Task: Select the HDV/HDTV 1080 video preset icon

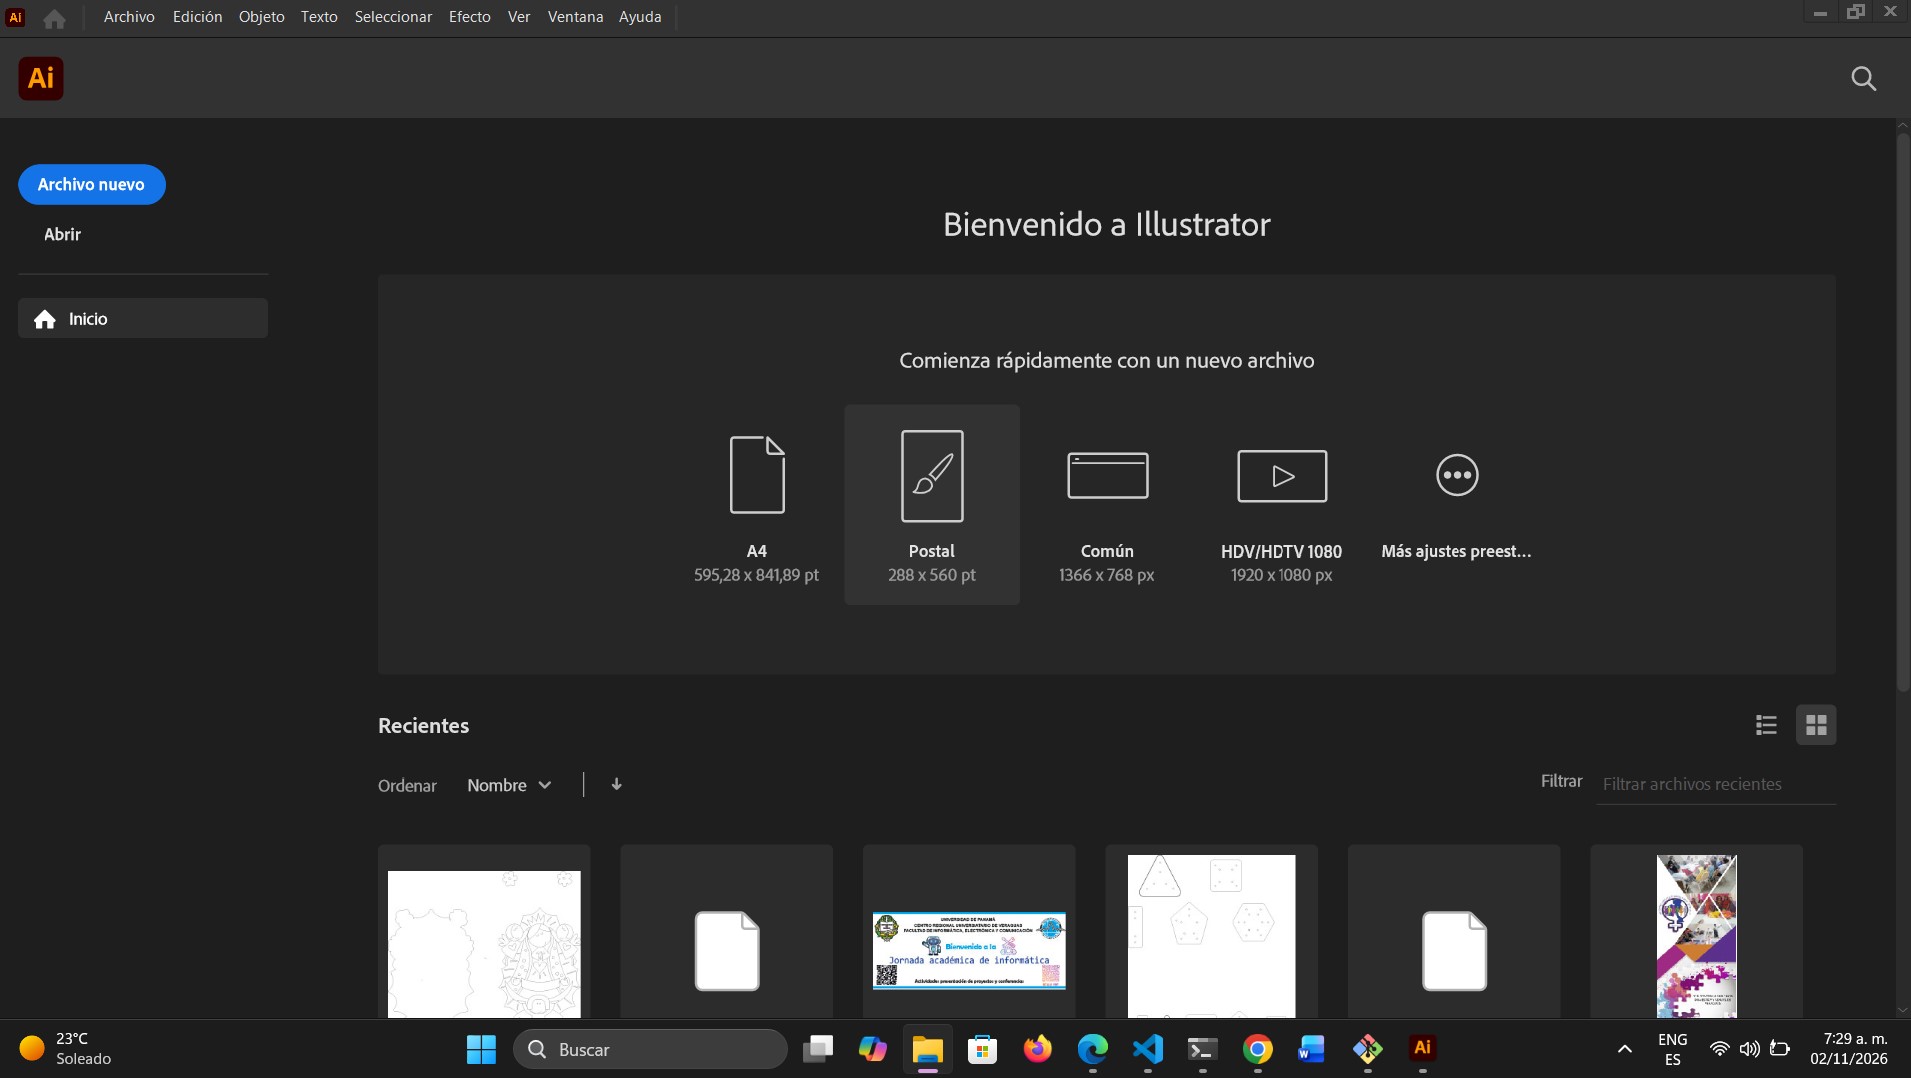Action: point(1282,476)
